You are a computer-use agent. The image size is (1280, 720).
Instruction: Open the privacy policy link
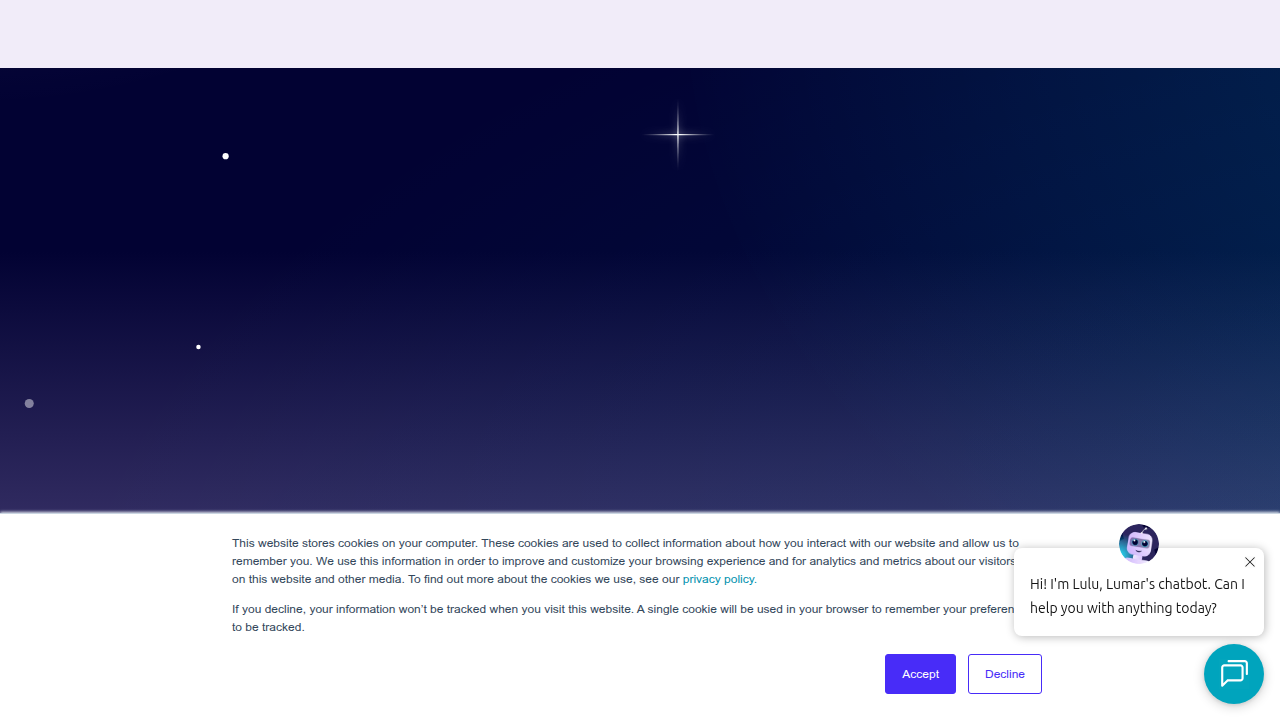(719, 579)
